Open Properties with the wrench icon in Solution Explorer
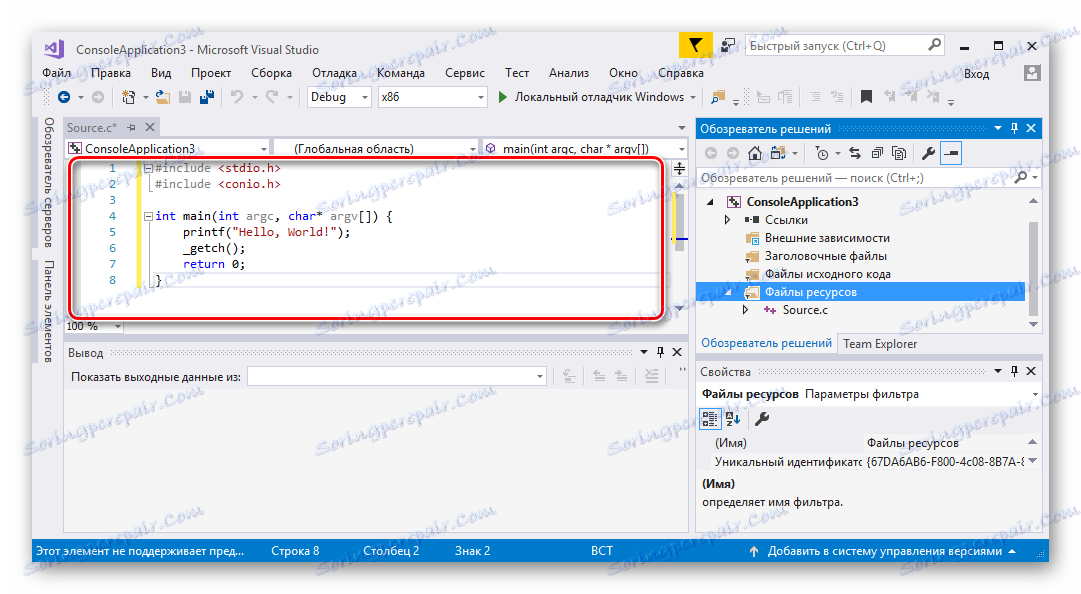Viewport: 1081px width, 594px height. tap(927, 152)
